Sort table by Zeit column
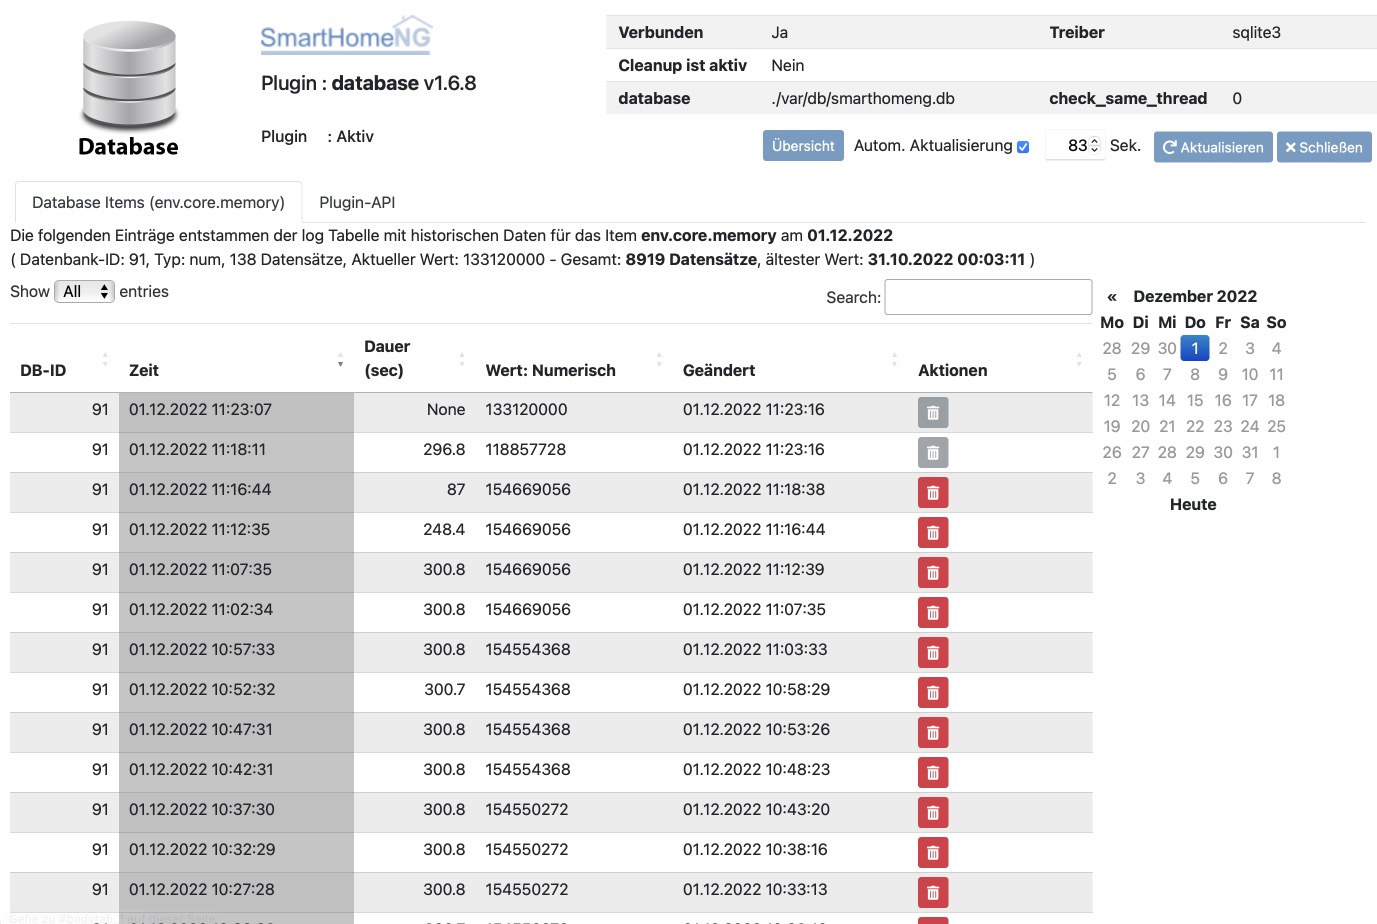The height and width of the screenshot is (924, 1377). (x=236, y=359)
